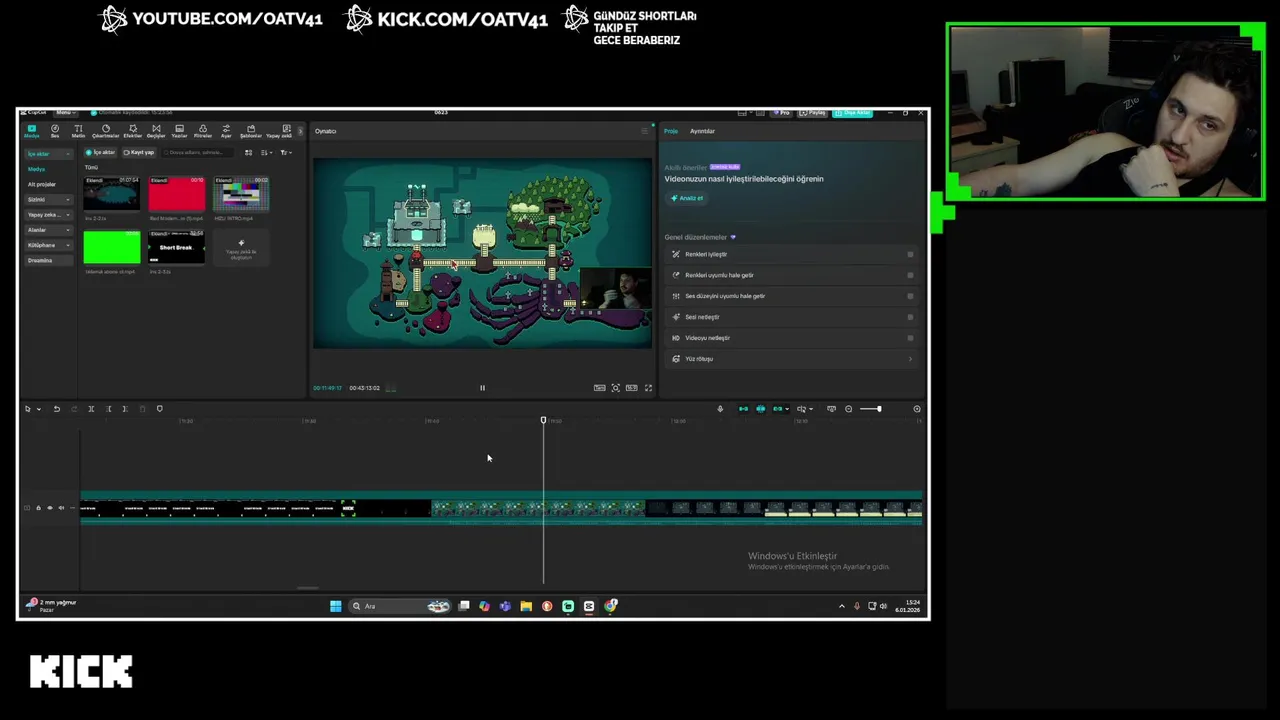Switch to the Proje tab
The image size is (1280, 720).
pyautogui.click(x=671, y=131)
